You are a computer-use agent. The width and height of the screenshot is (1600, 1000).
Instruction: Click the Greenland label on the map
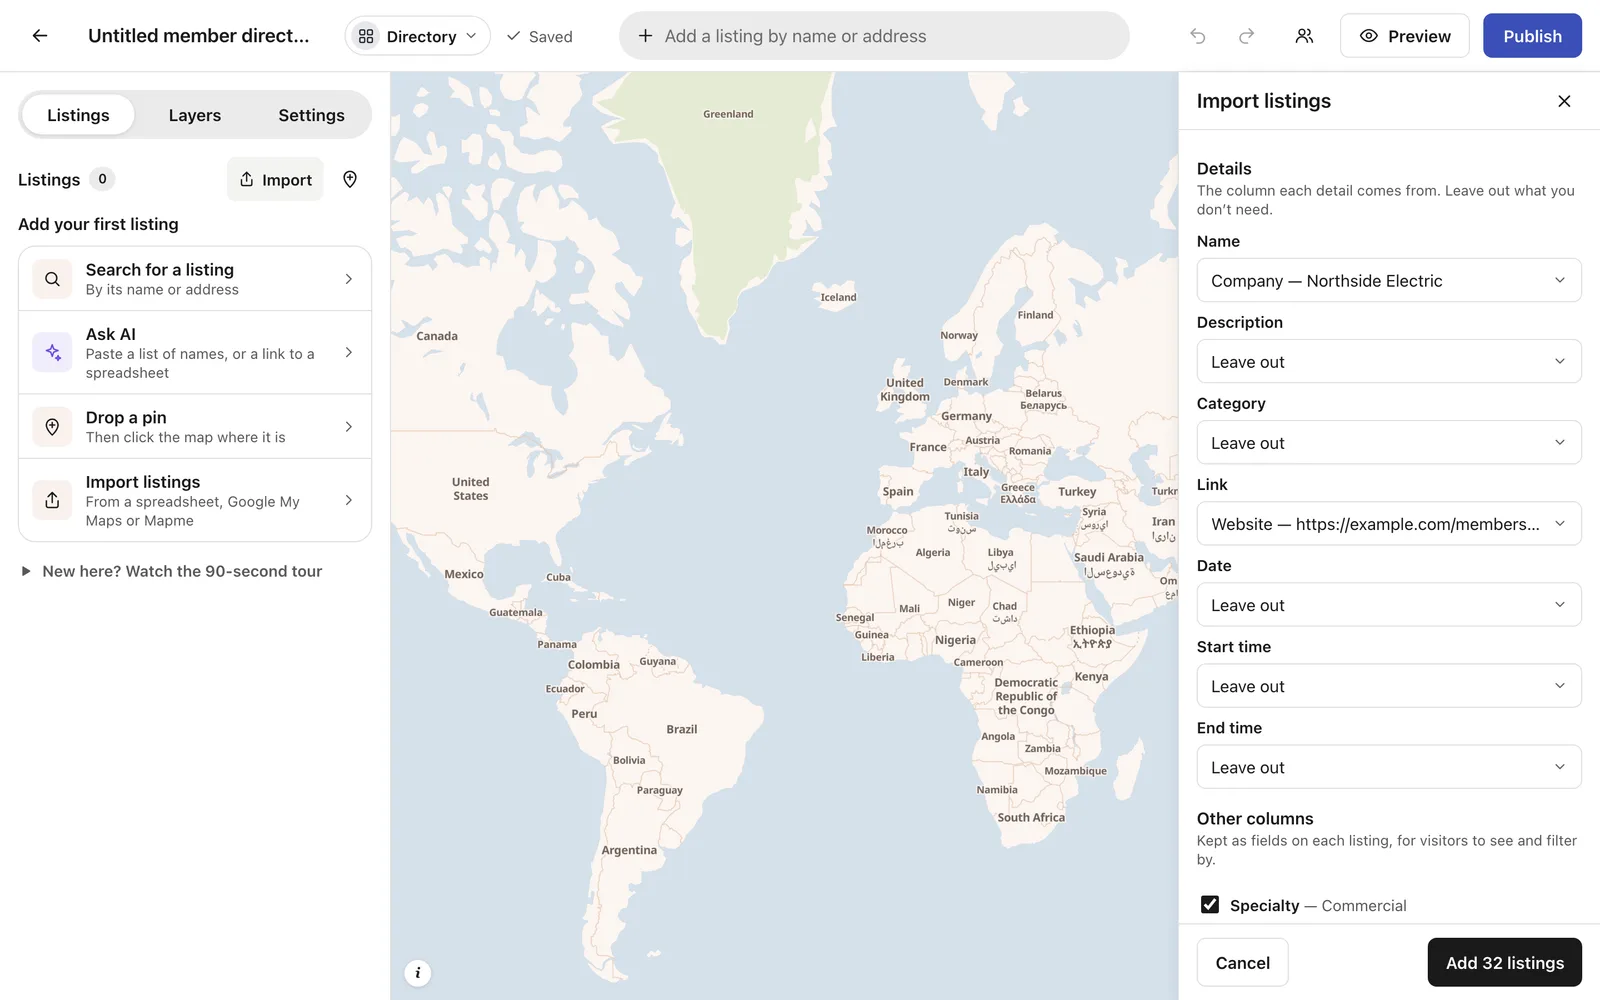pos(728,114)
